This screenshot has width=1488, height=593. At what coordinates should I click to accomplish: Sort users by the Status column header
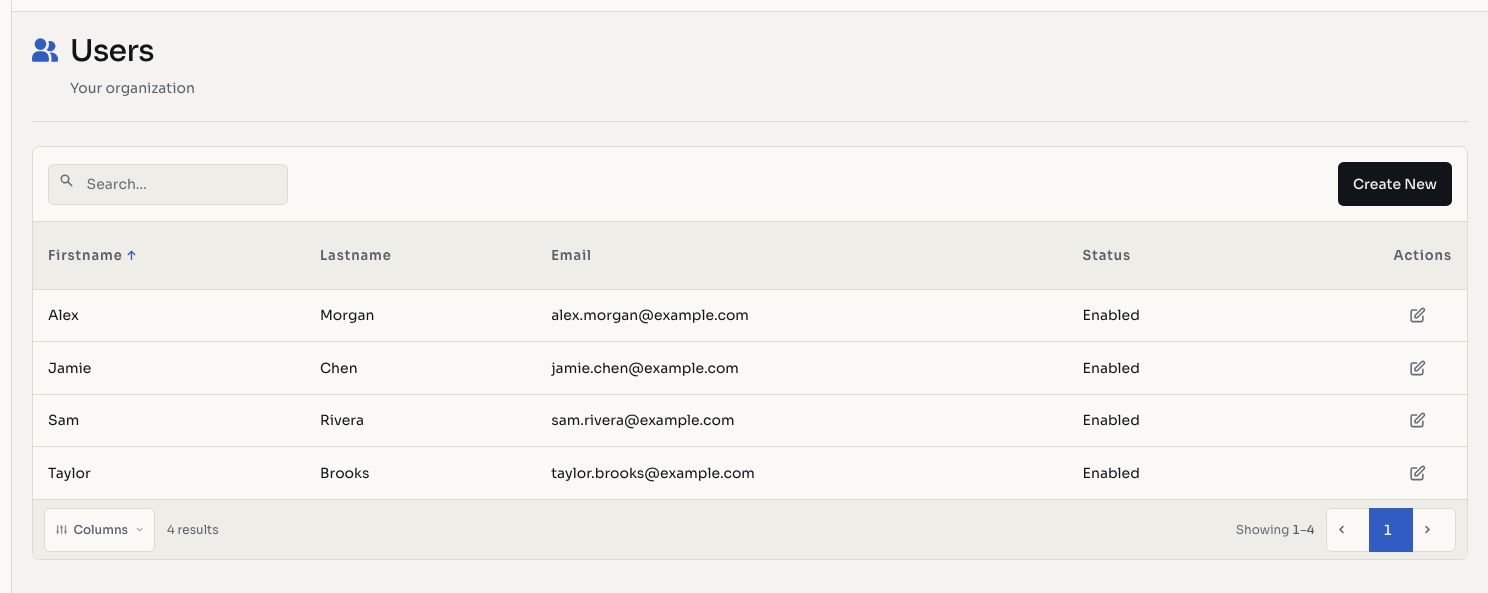1106,255
